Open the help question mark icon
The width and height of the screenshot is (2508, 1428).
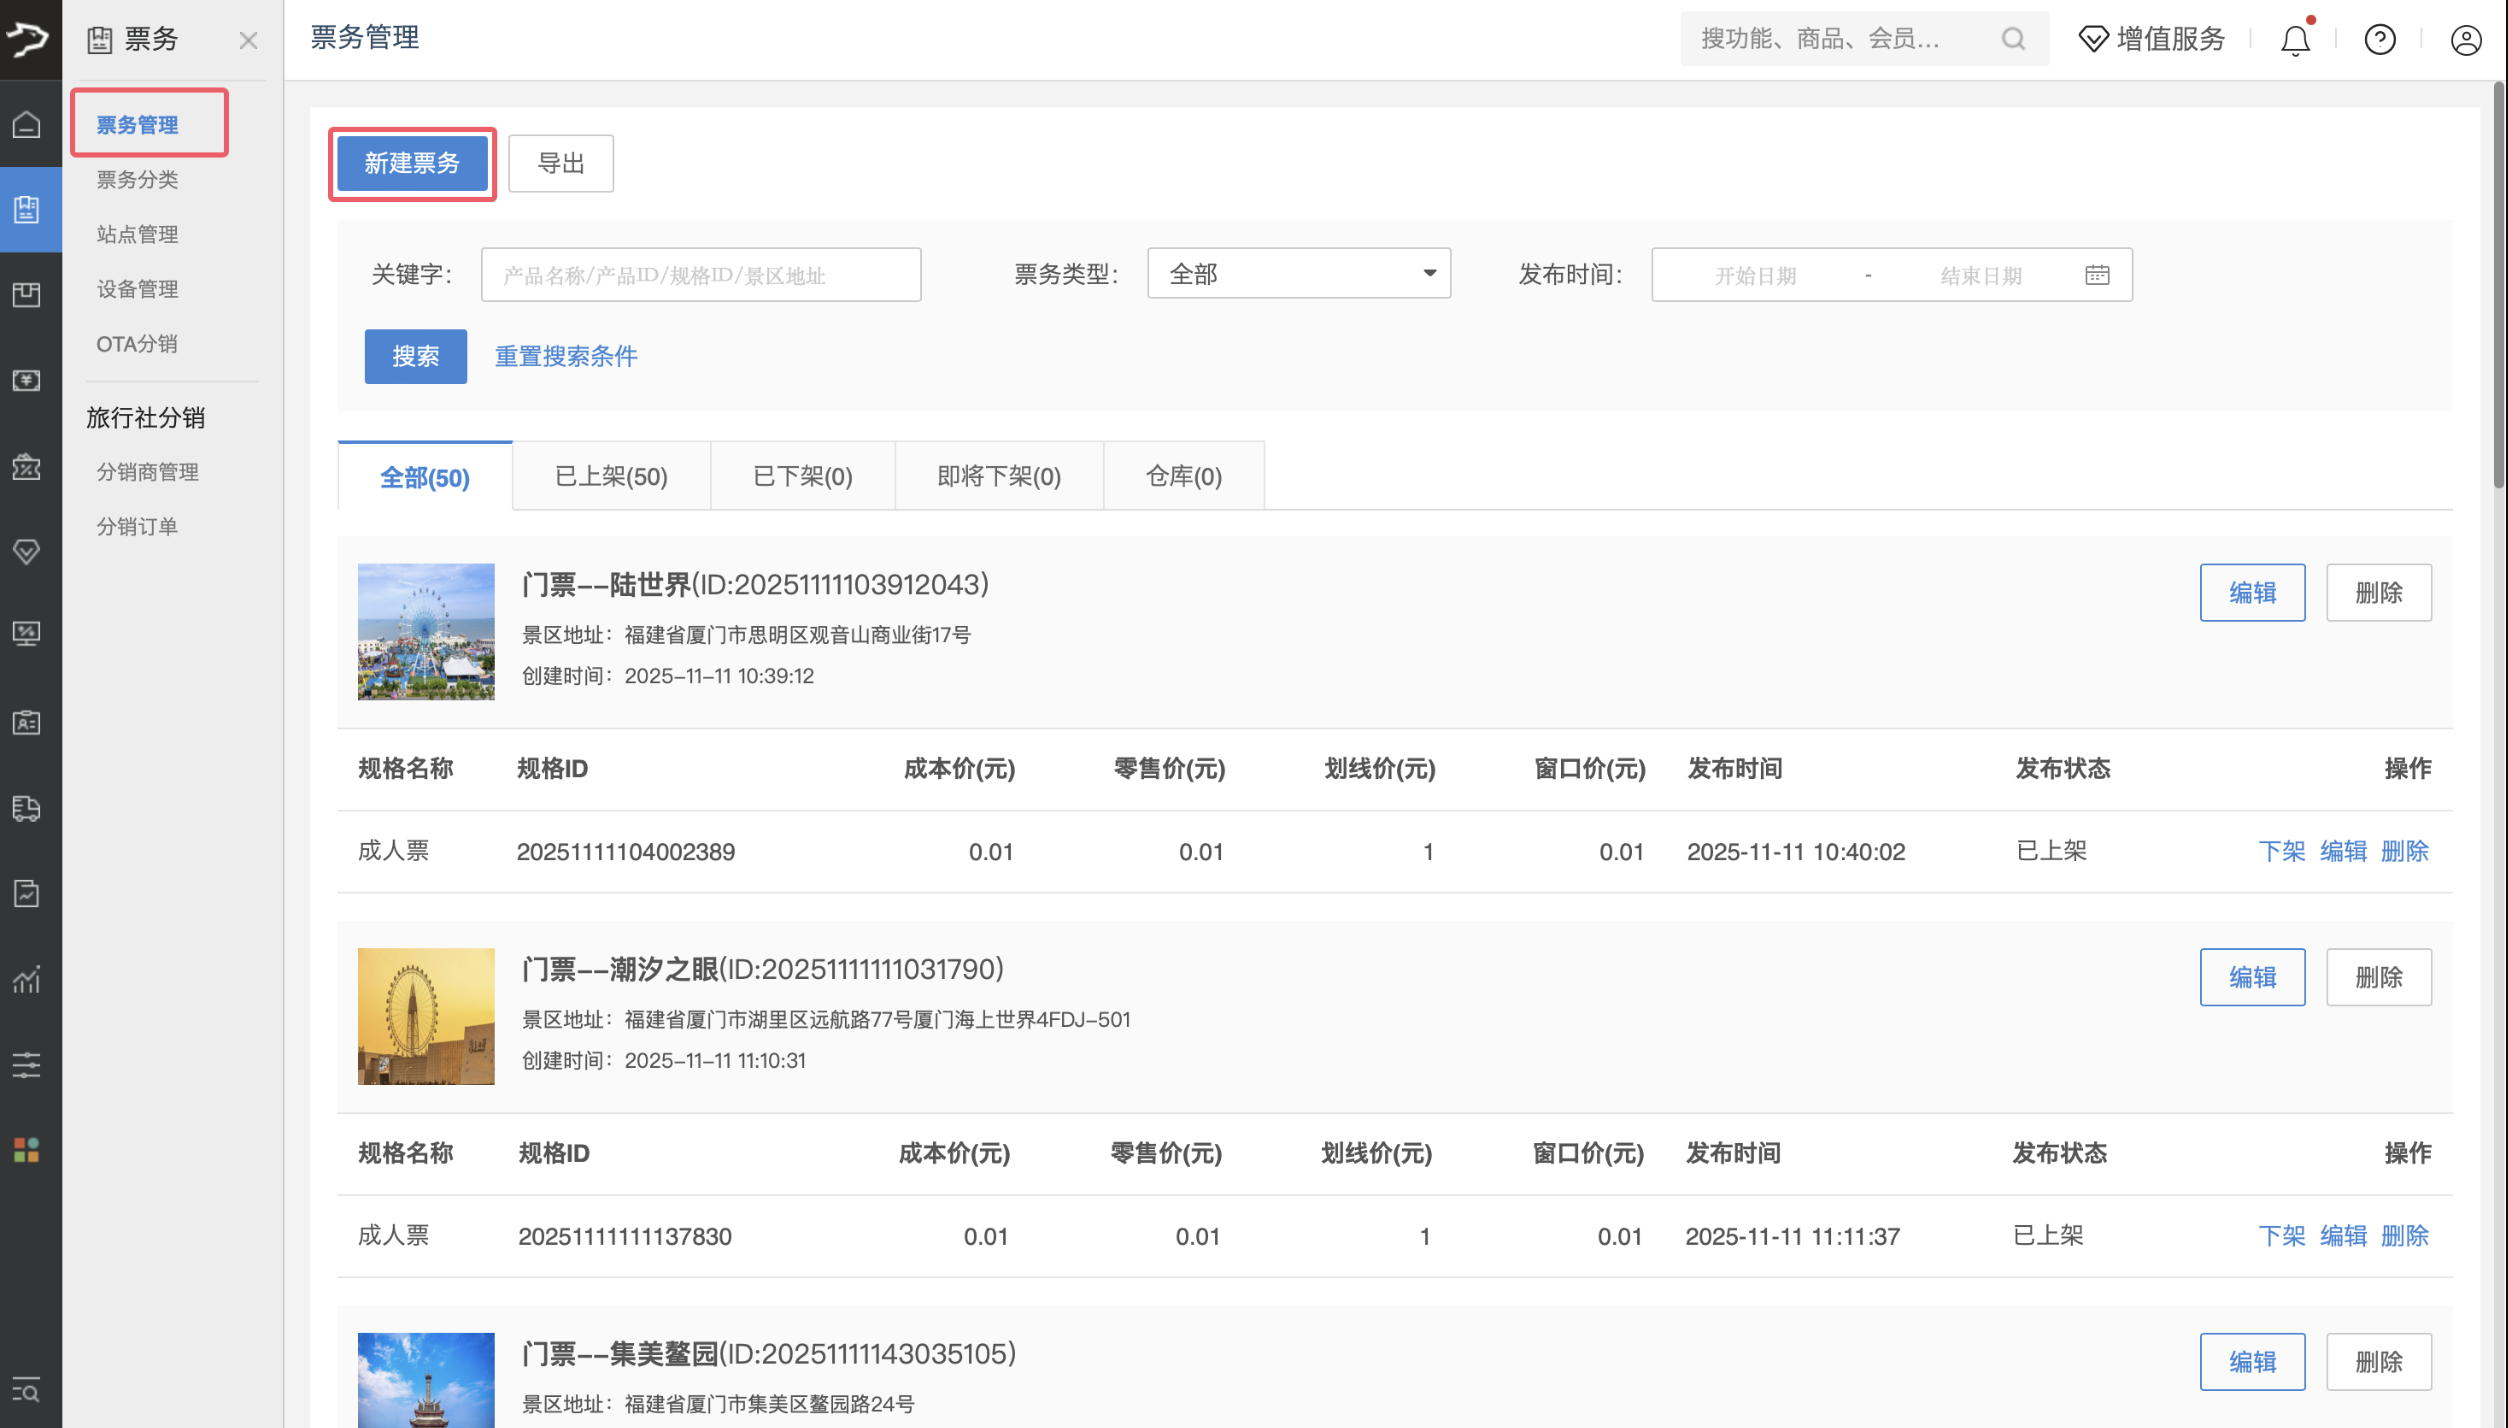[2379, 40]
